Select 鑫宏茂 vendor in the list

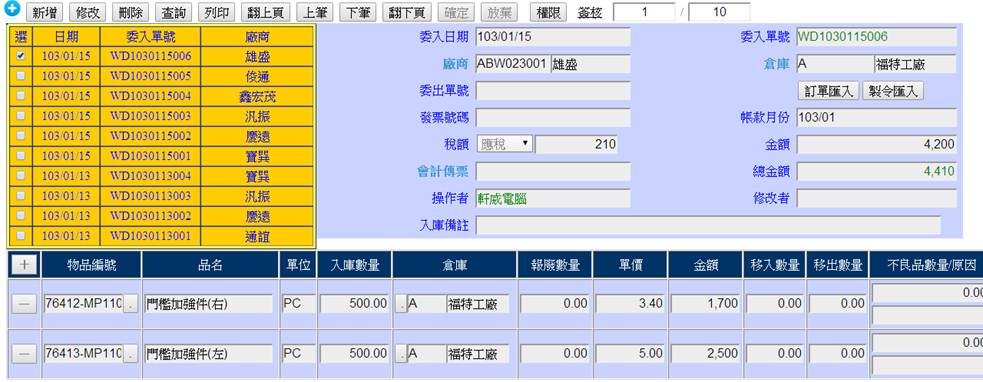pyautogui.click(x=257, y=97)
